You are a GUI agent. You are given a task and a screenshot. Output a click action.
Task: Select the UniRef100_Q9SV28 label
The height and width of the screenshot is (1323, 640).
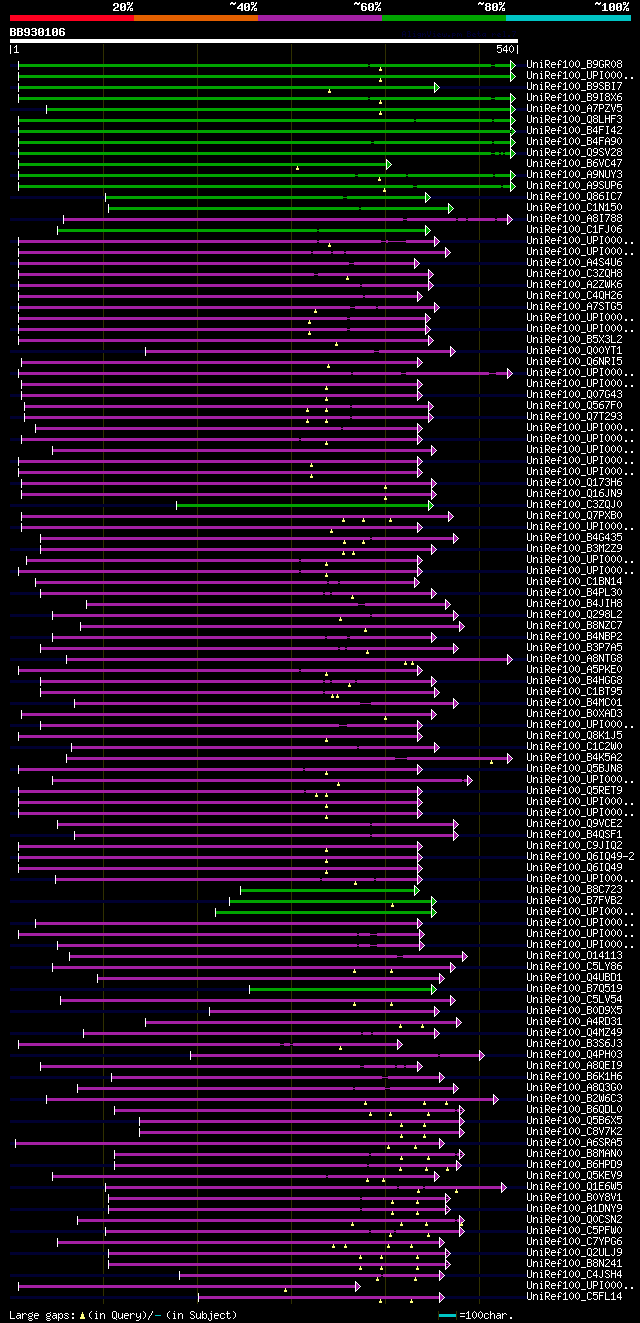click(574, 152)
